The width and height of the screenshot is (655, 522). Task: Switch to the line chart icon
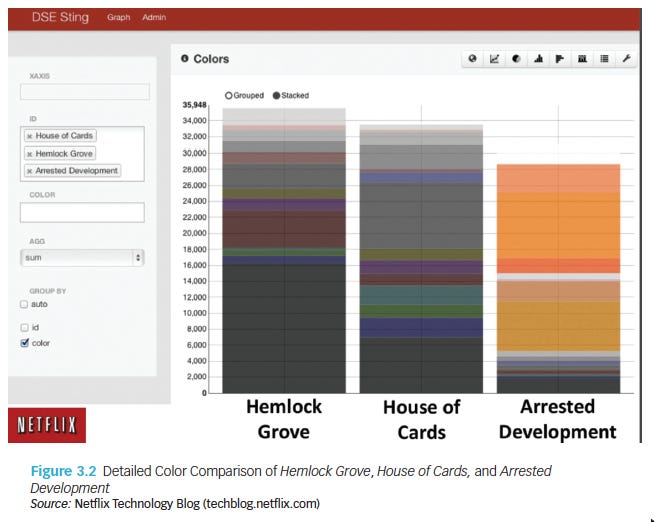[x=494, y=59]
